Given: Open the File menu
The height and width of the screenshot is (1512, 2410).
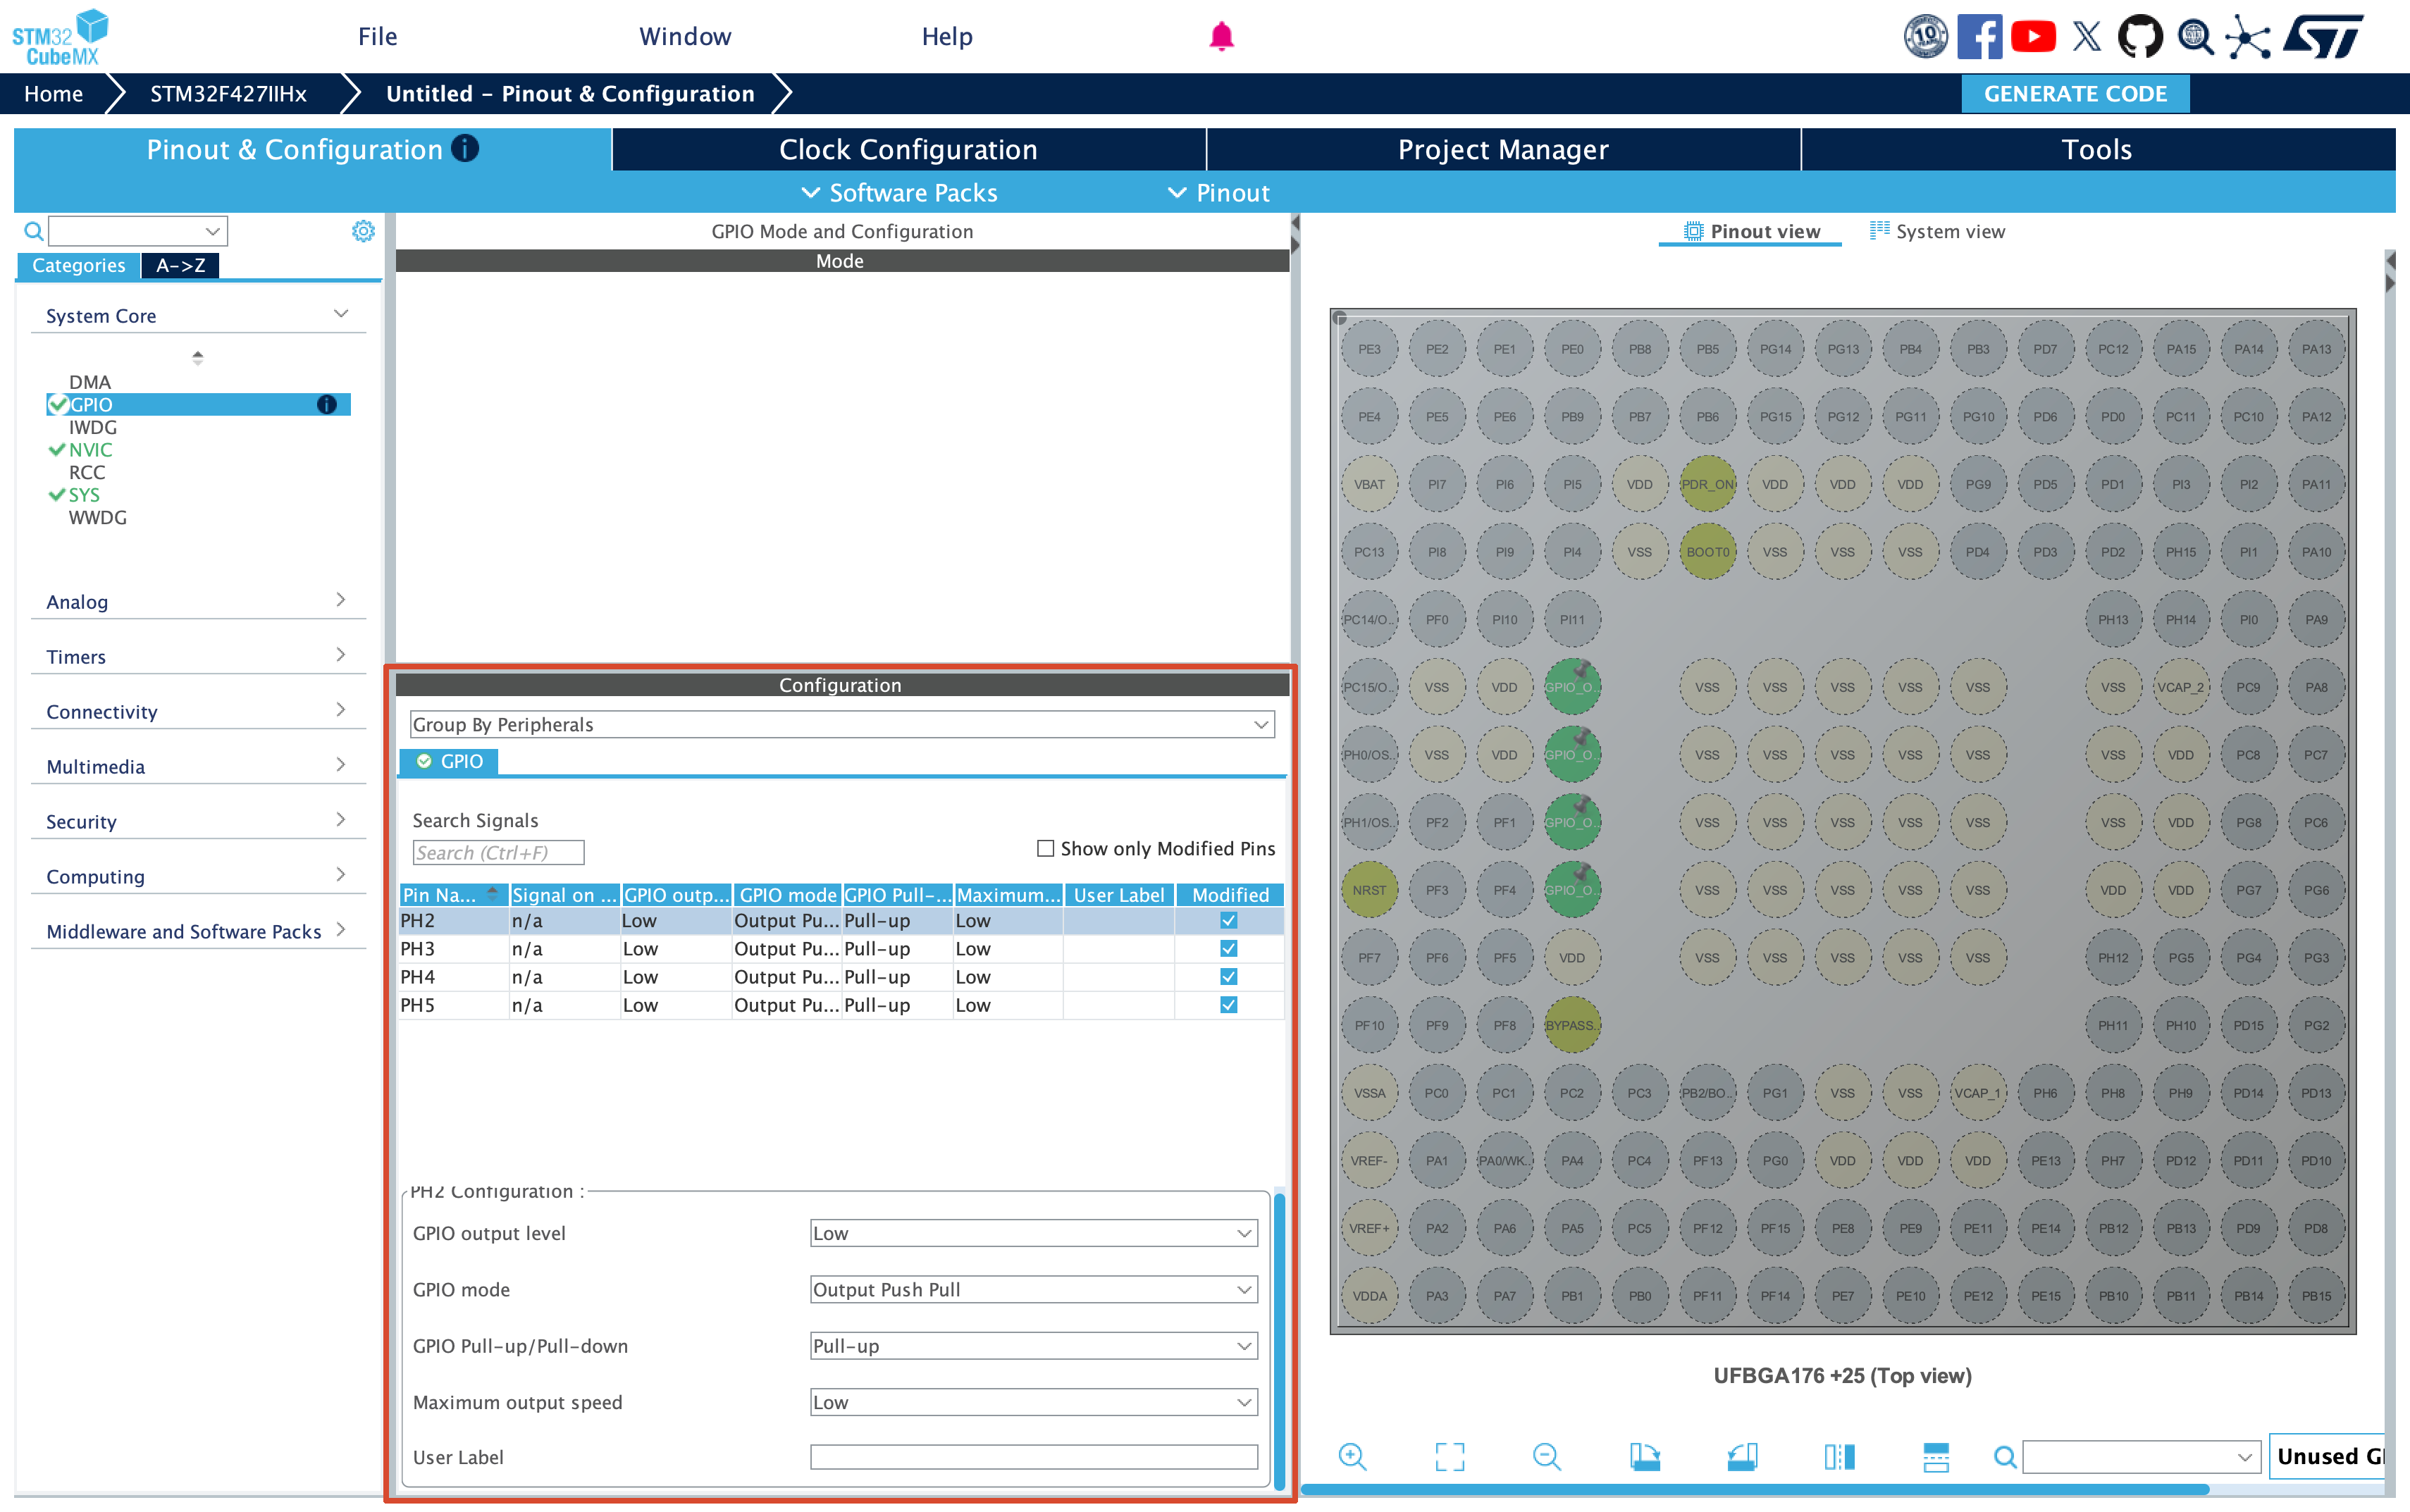Looking at the screenshot, I should [378, 37].
